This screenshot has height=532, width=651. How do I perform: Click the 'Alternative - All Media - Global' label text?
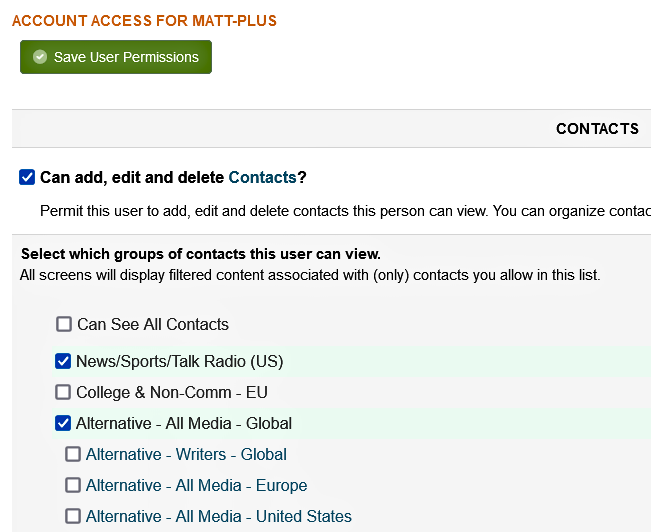184,424
